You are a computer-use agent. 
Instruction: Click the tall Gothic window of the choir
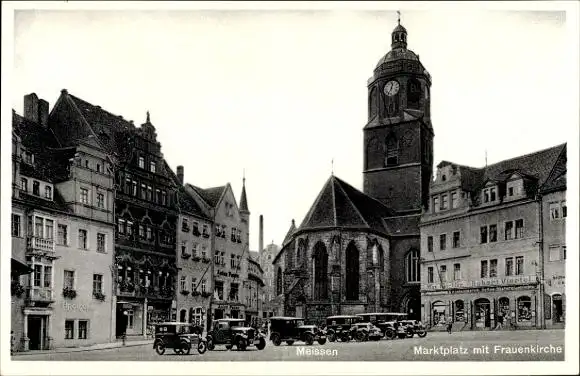point(352,271)
